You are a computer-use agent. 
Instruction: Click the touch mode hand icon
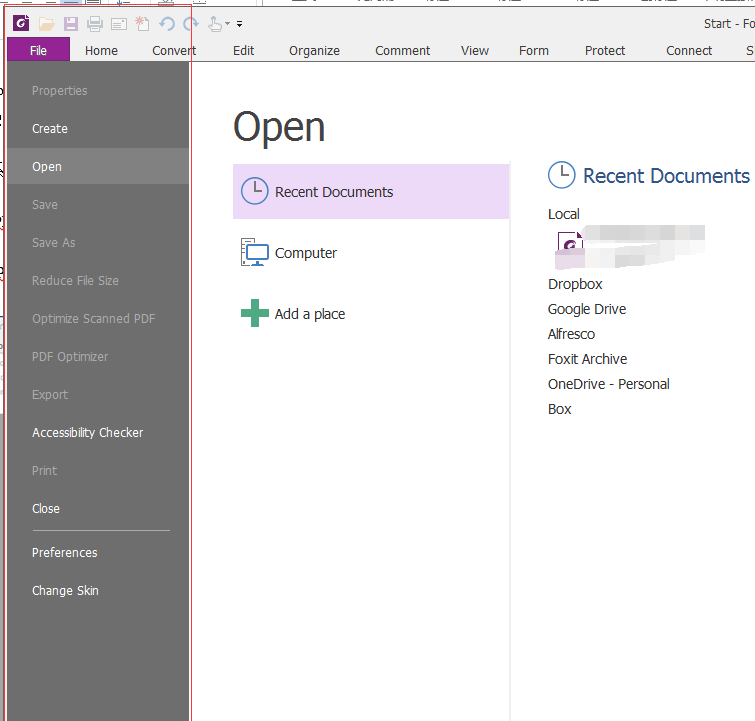[x=214, y=23]
